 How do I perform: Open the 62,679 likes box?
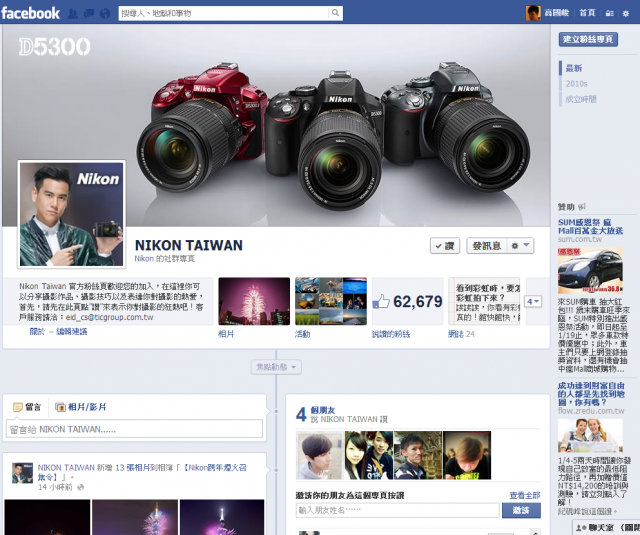[x=407, y=301]
